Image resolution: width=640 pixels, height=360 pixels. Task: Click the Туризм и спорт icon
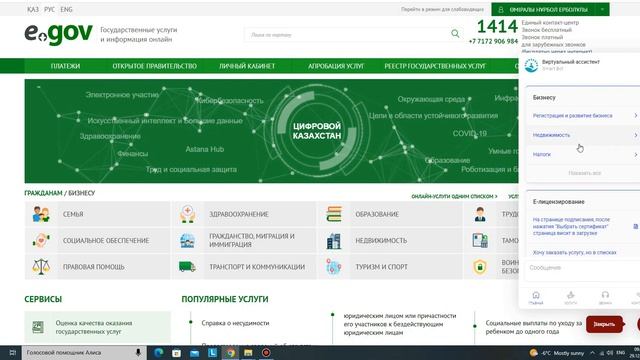pos(333,267)
